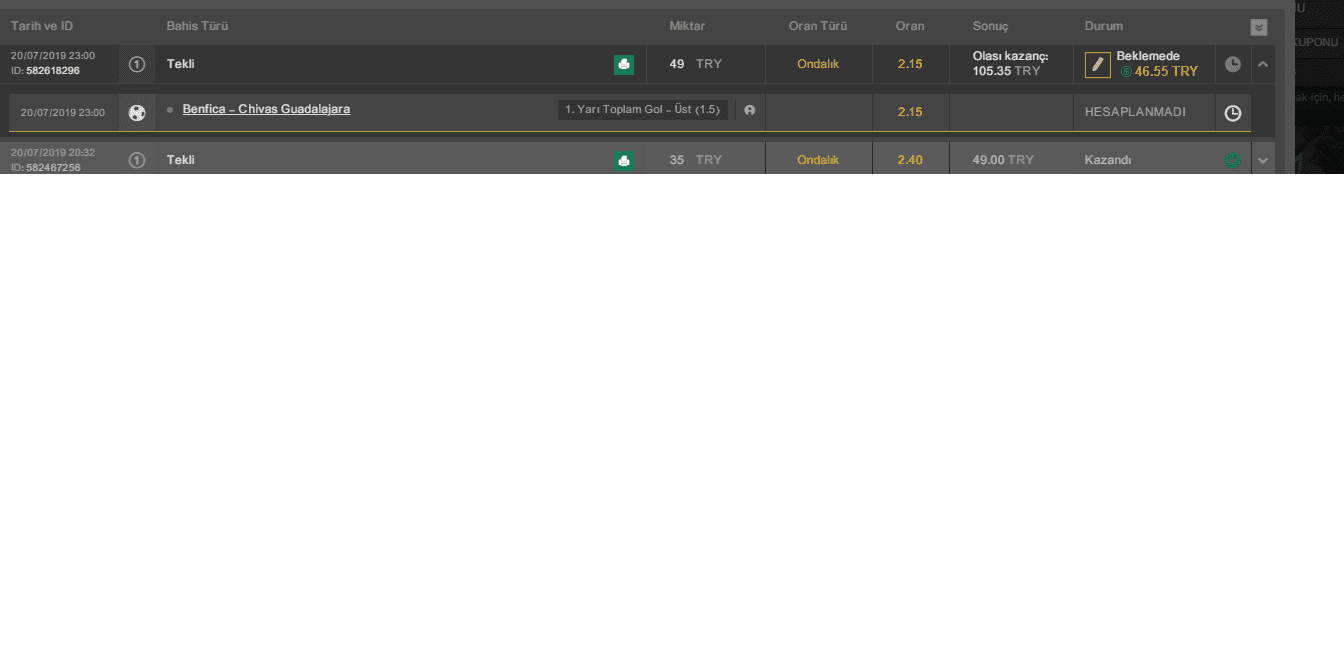Viewport: 1344px width, 648px height.
Task: Click the green cash-out coin icon
Action: pyautogui.click(x=1126, y=72)
